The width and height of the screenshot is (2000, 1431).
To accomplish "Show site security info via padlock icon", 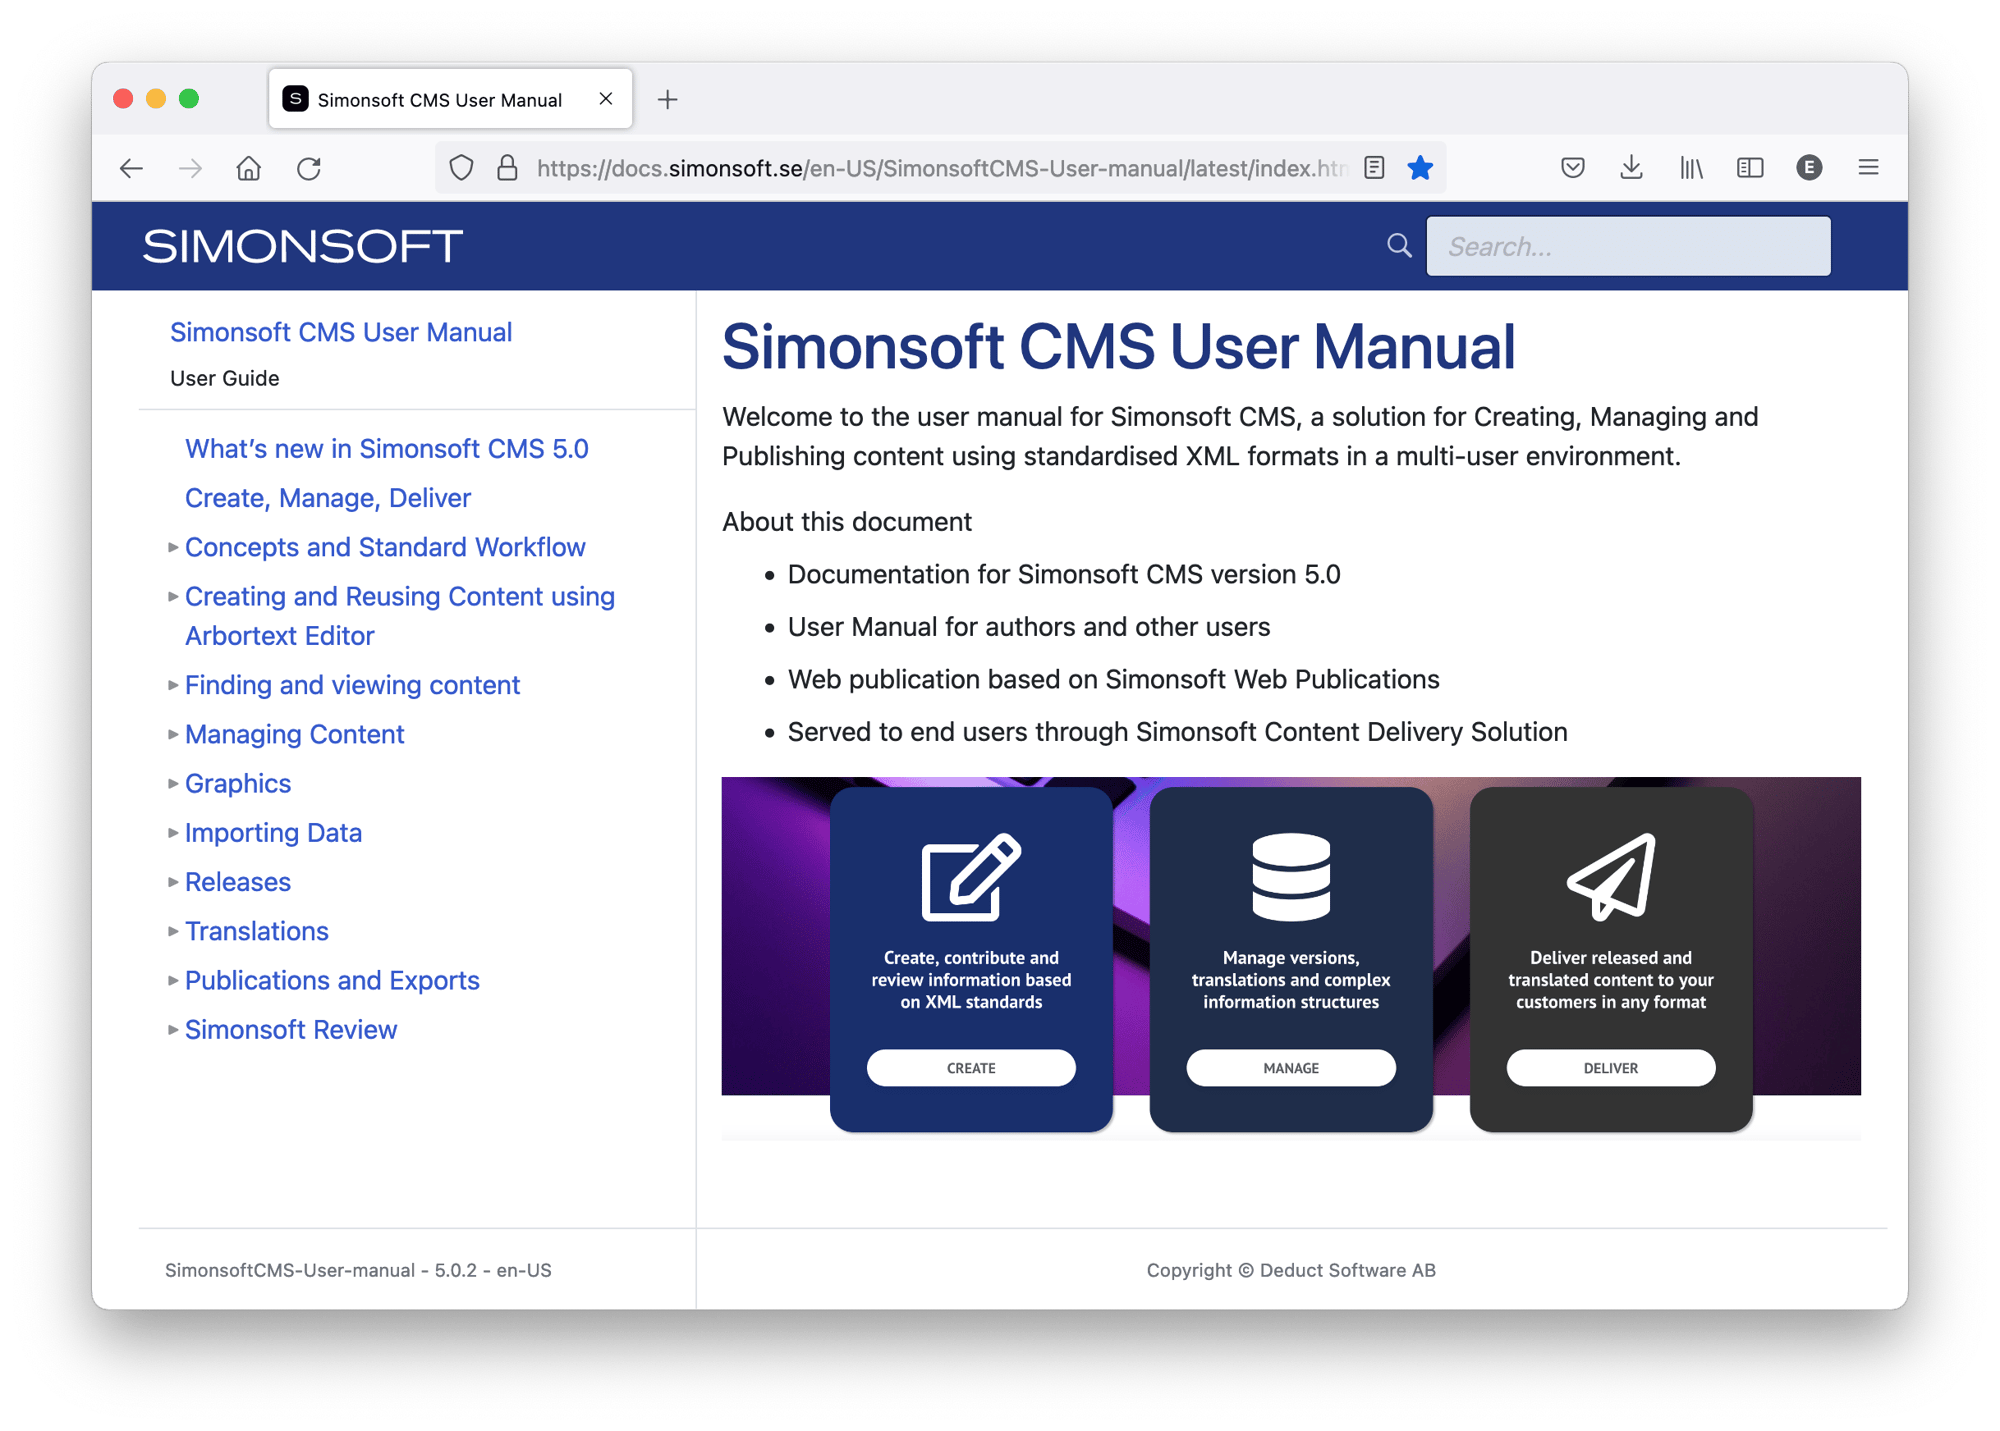I will [507, 168].
